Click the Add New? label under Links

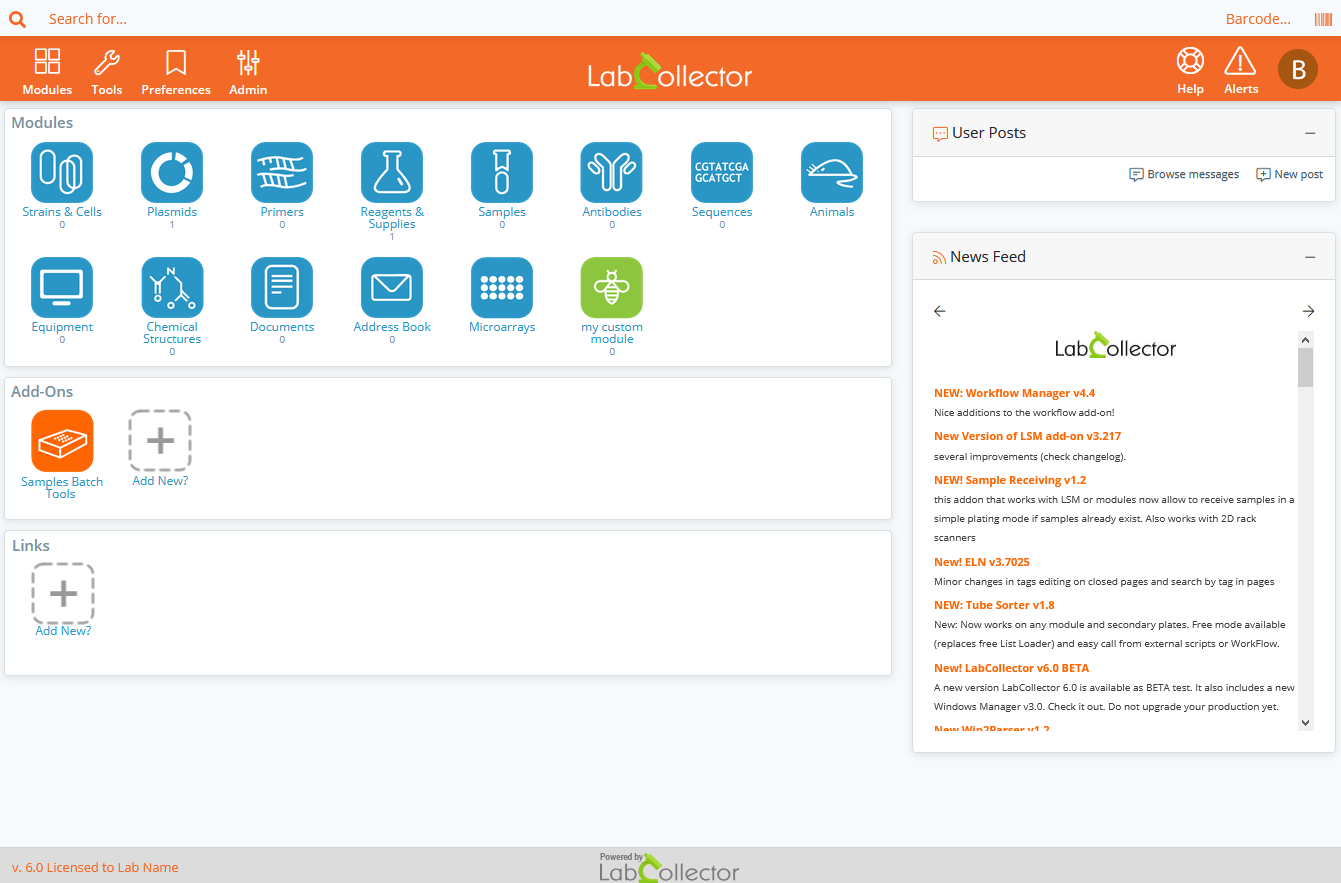click(63, 631)
